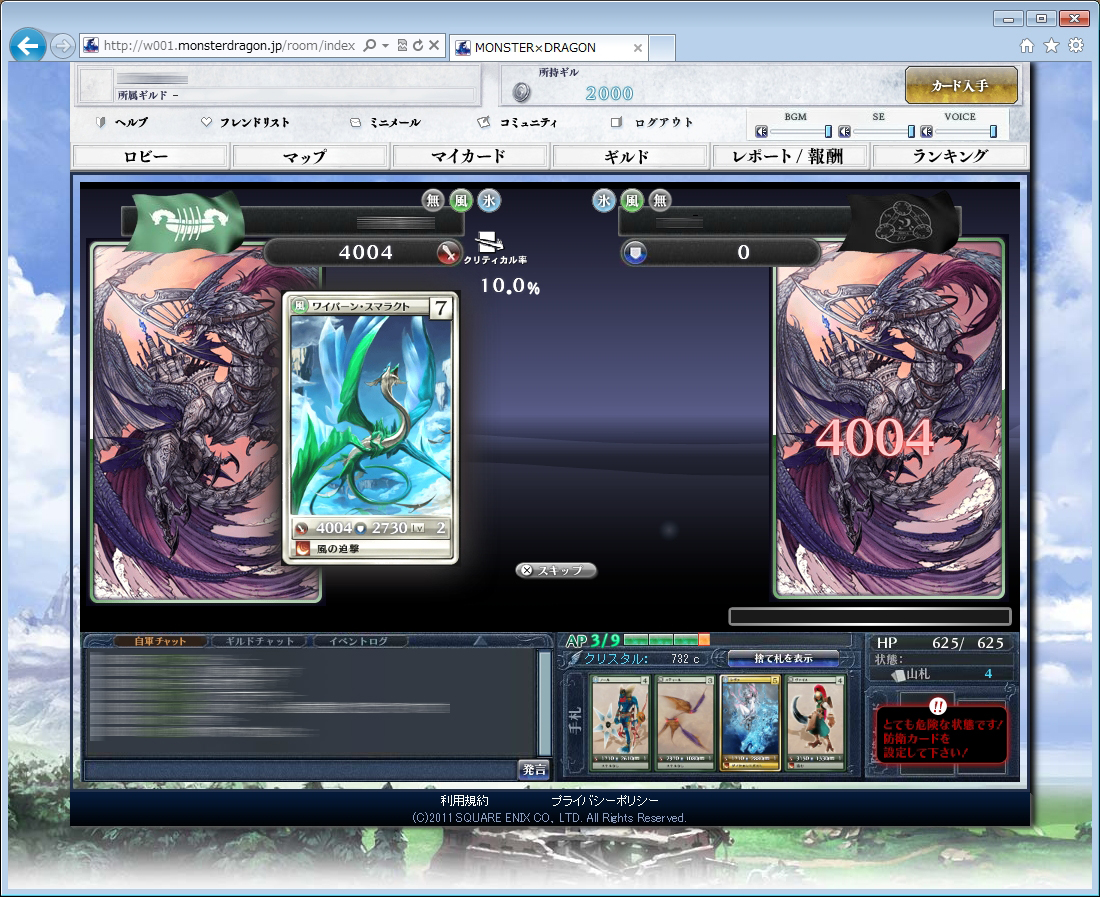The height and width of the screenshot is (897, 1100).
Task: Click the クリスタル crystal feather icon
Action: click(573, 659)
